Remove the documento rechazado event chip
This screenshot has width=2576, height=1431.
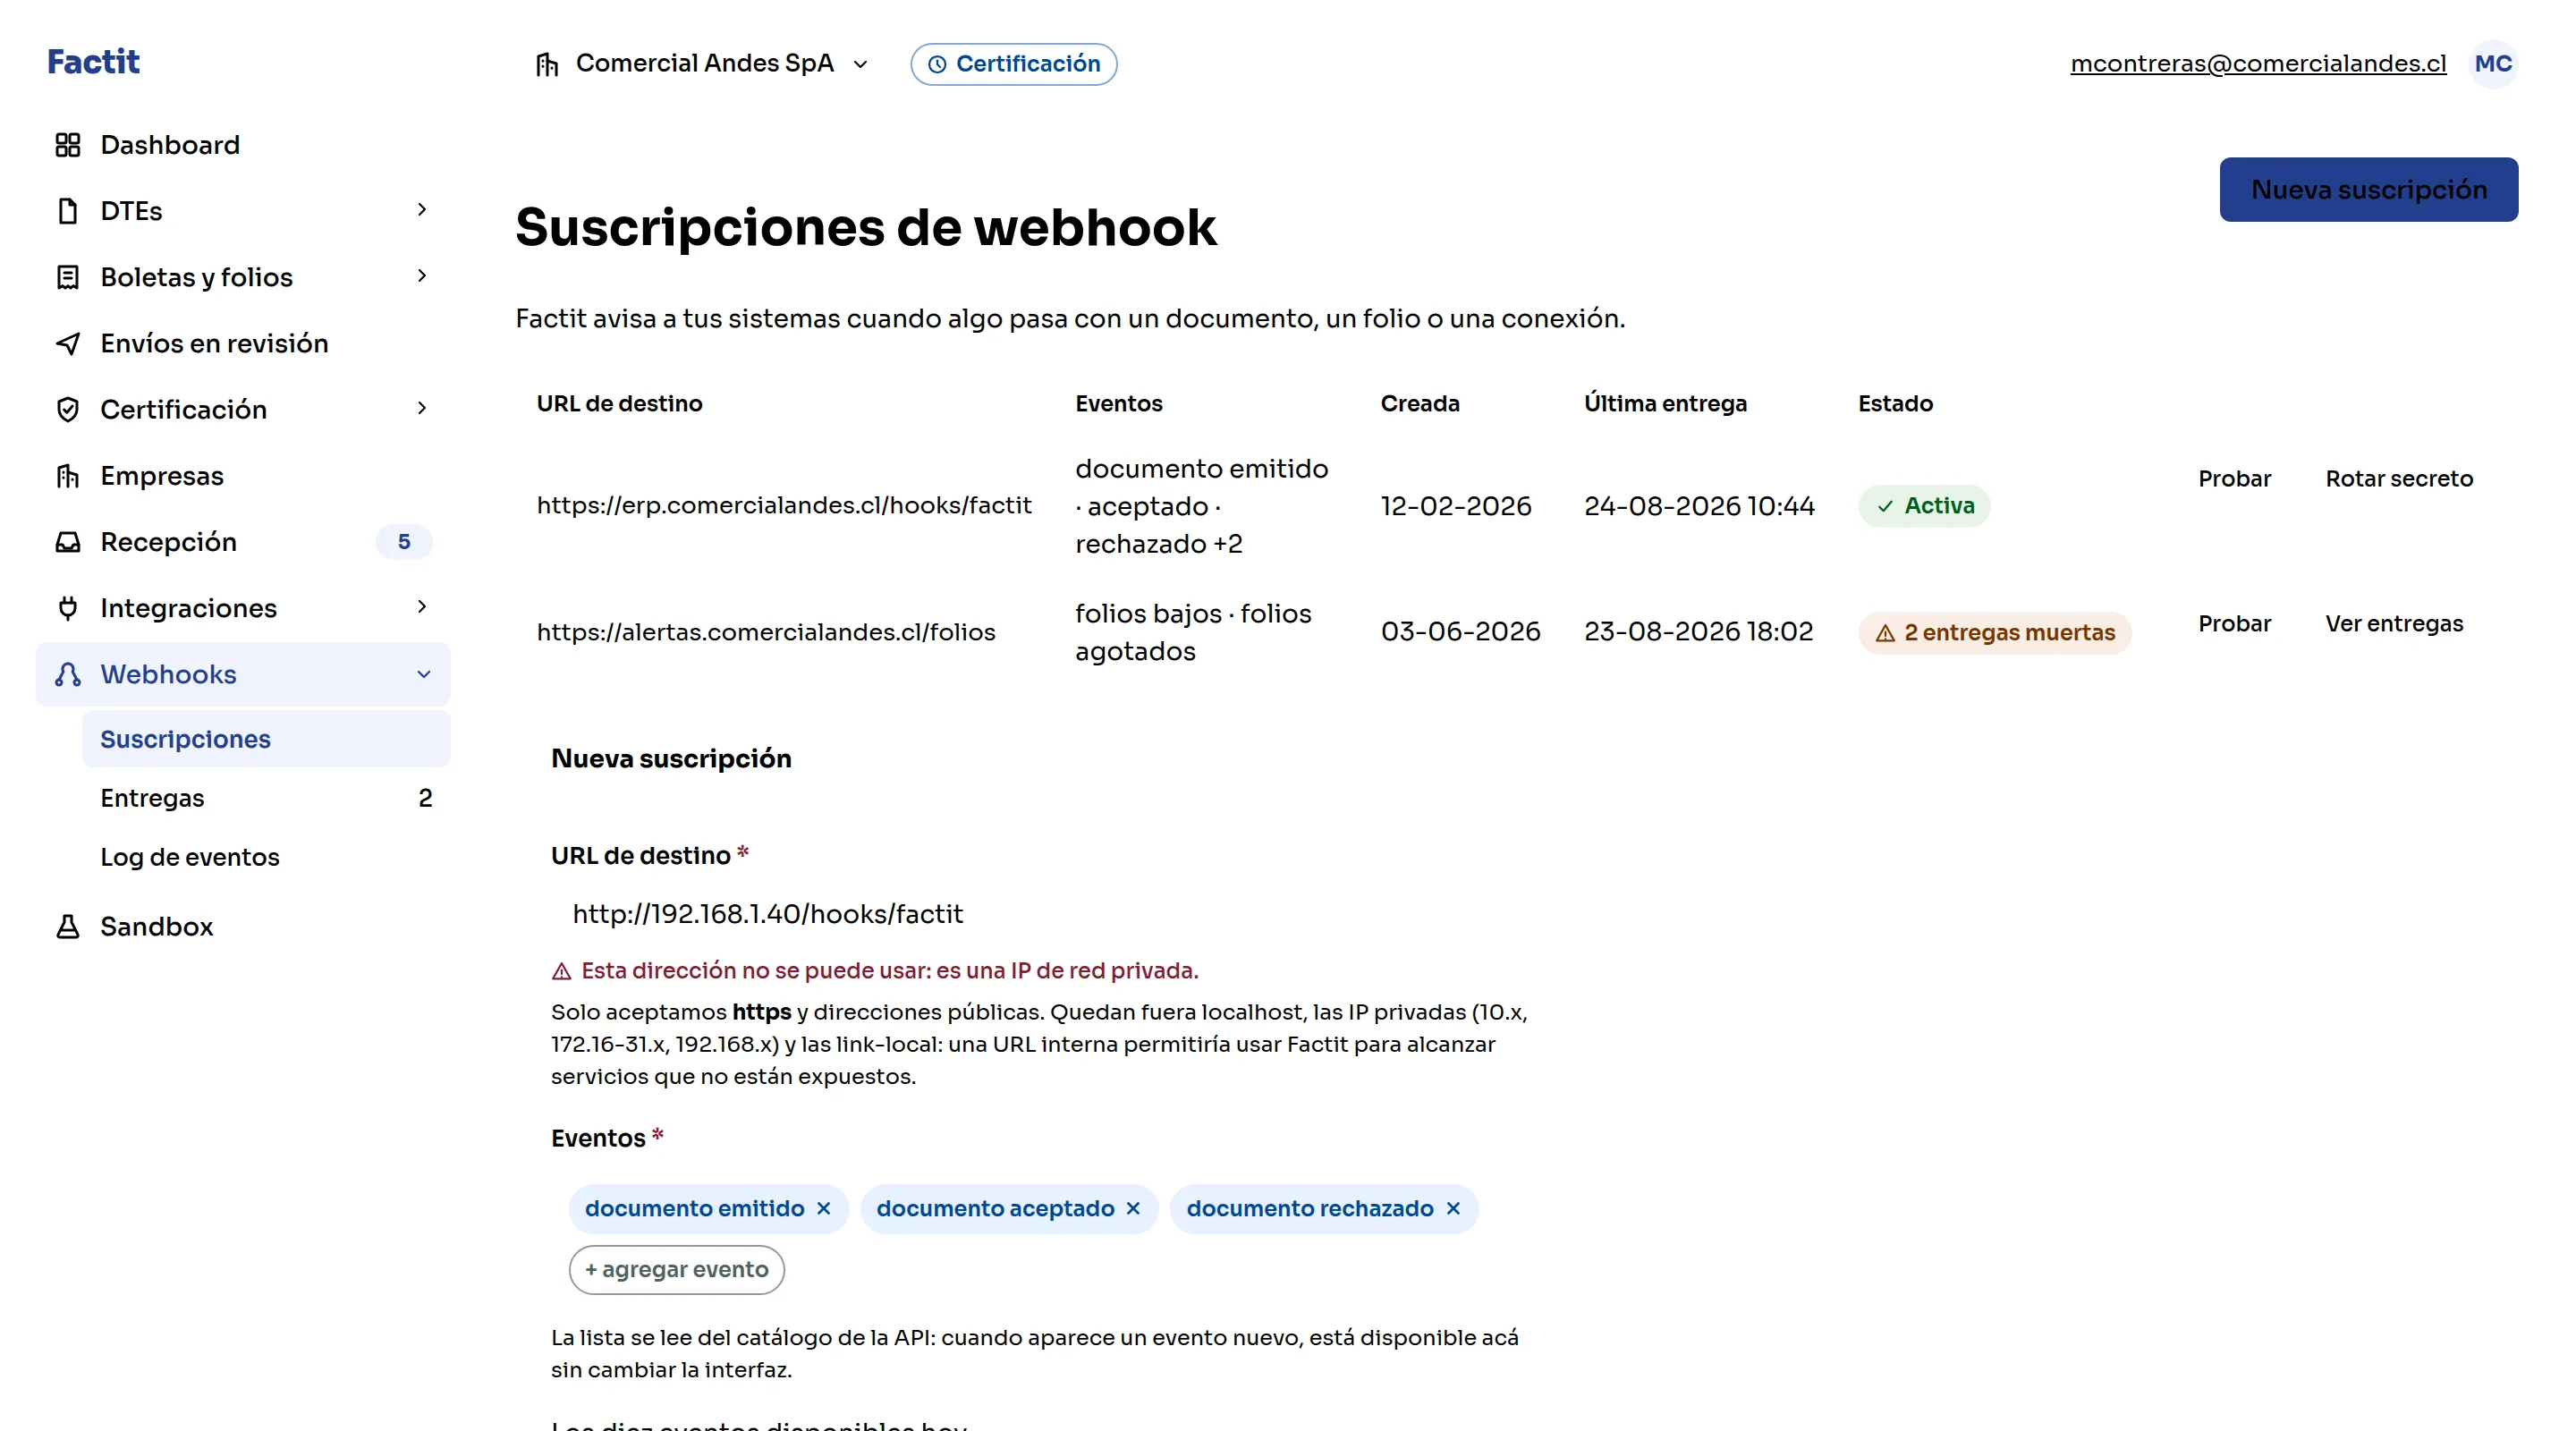pyautogui.click(x=1453, y=1208)
